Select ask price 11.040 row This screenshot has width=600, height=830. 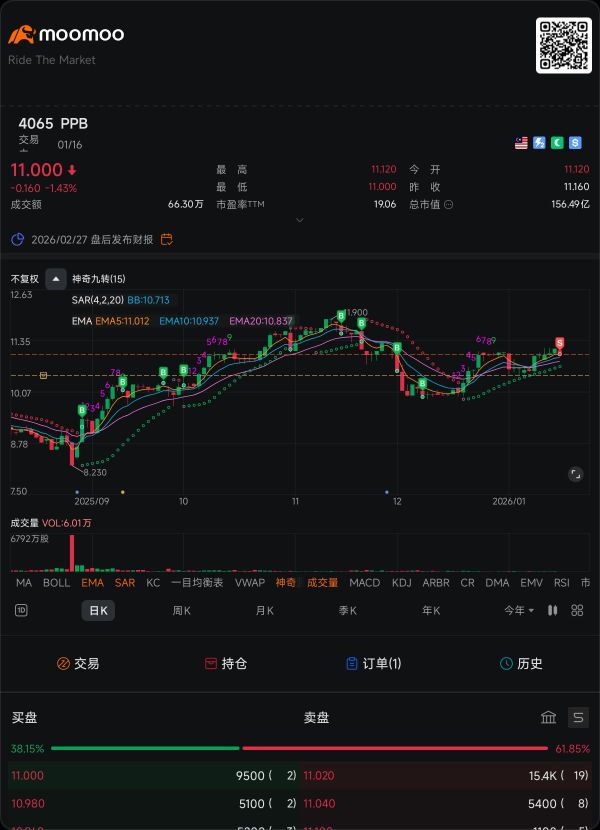446,804
